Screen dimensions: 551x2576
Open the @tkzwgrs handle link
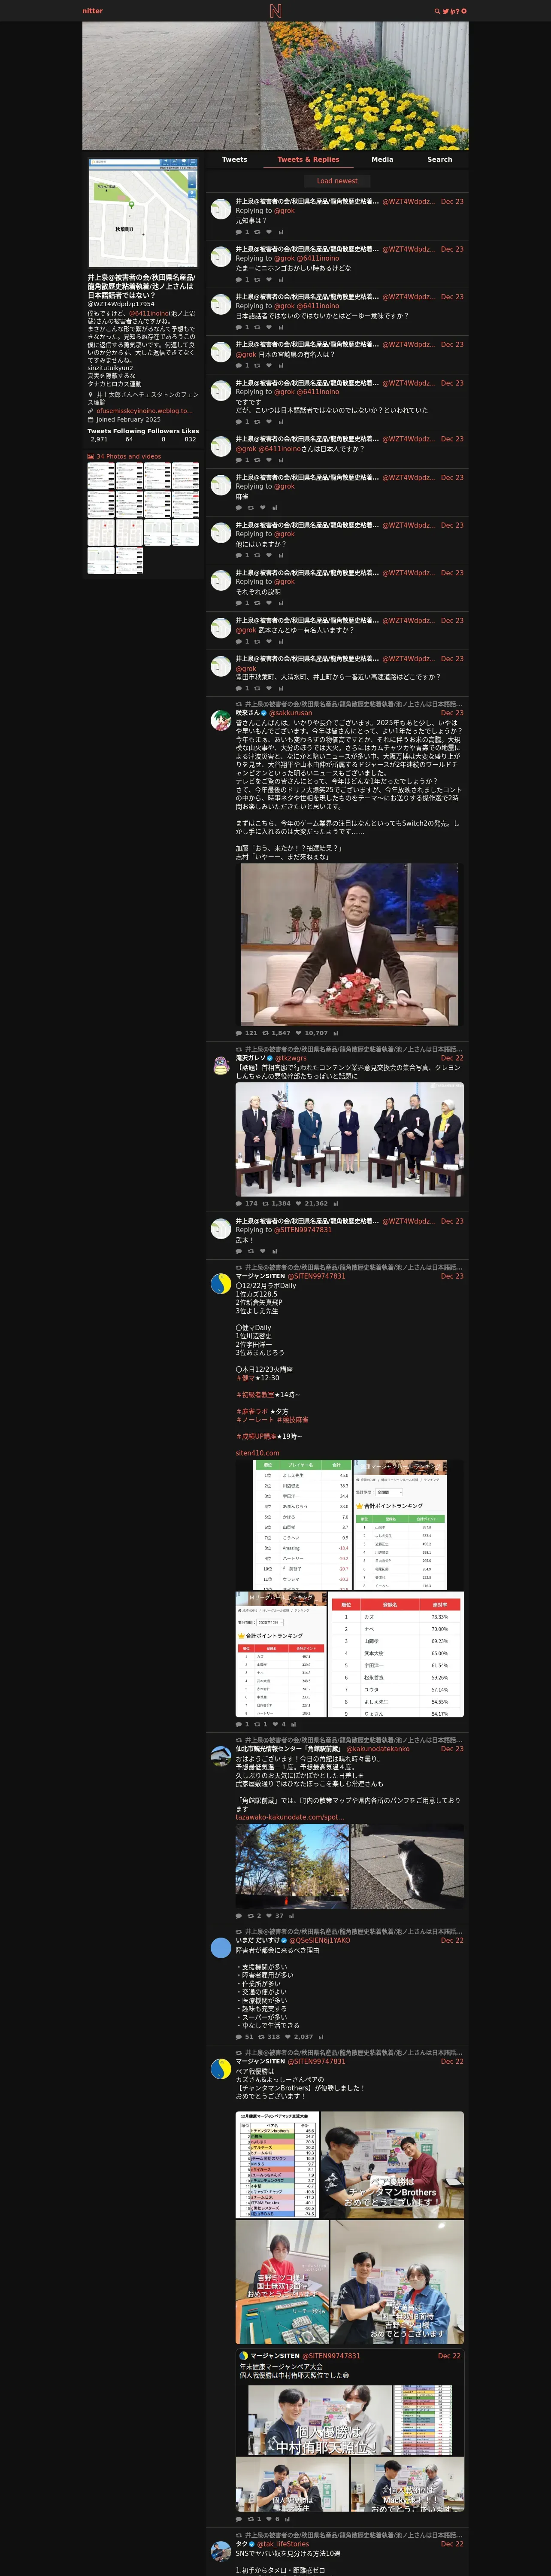pos(291,1058)
